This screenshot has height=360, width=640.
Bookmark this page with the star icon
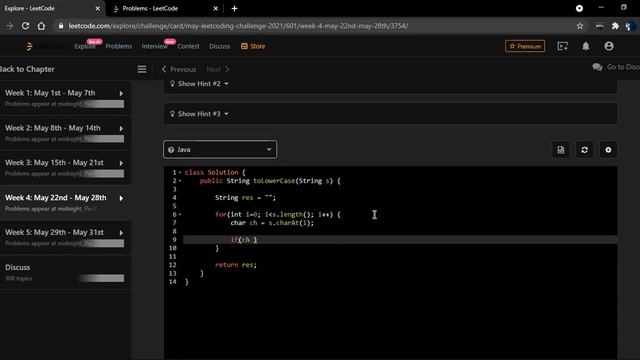tap(580, 26)
